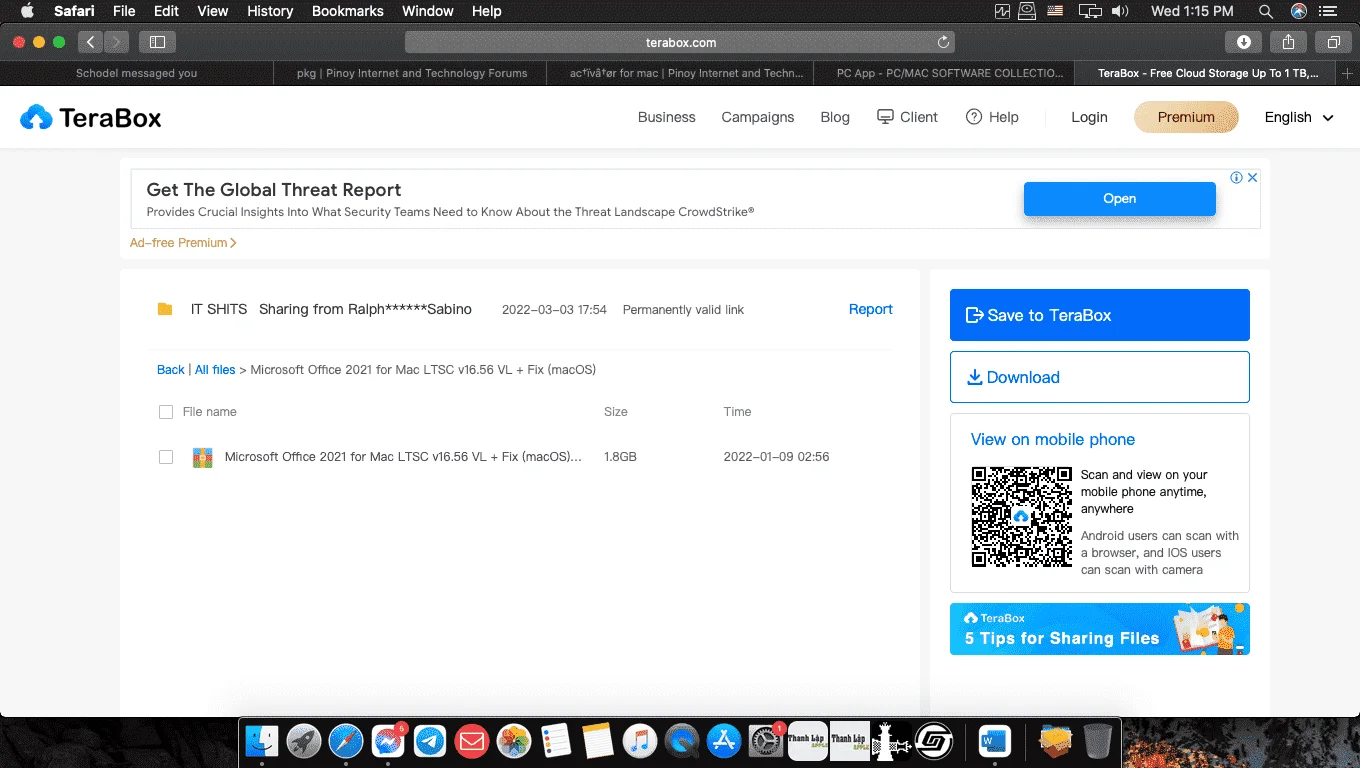Open the Safari History menu

[270, 11]
